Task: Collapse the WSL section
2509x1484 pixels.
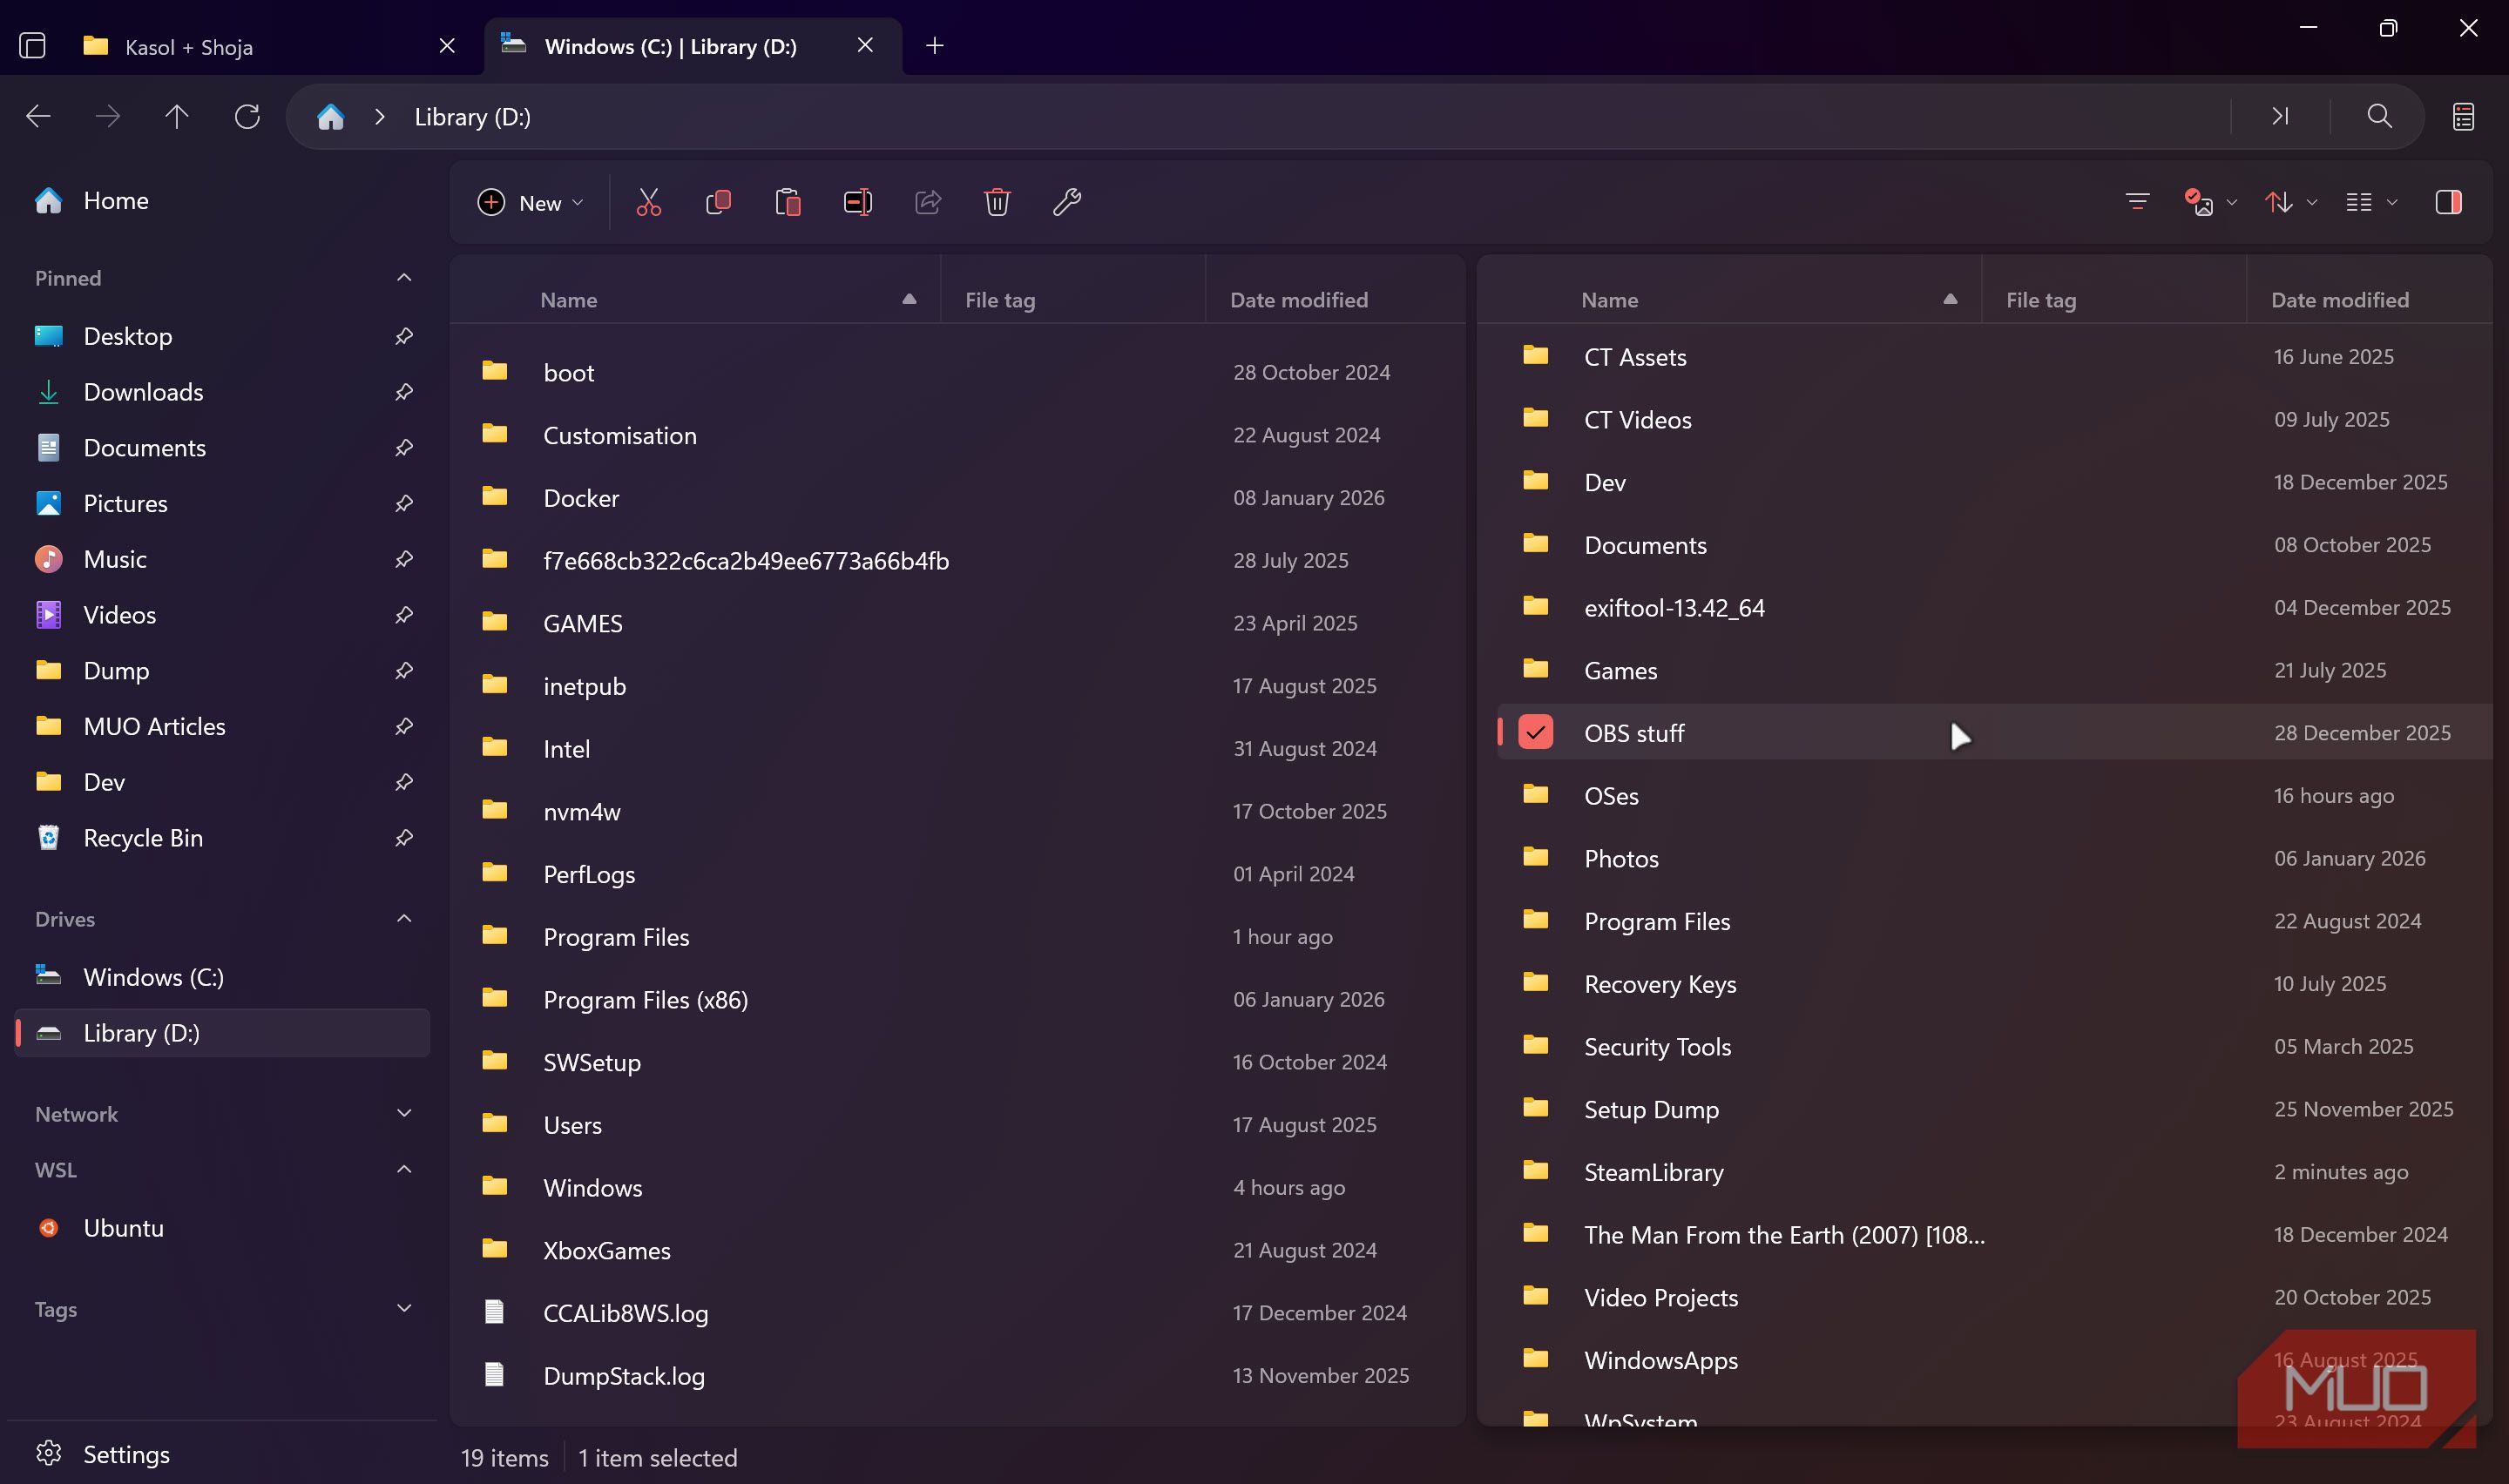Action: point(404,1170)
